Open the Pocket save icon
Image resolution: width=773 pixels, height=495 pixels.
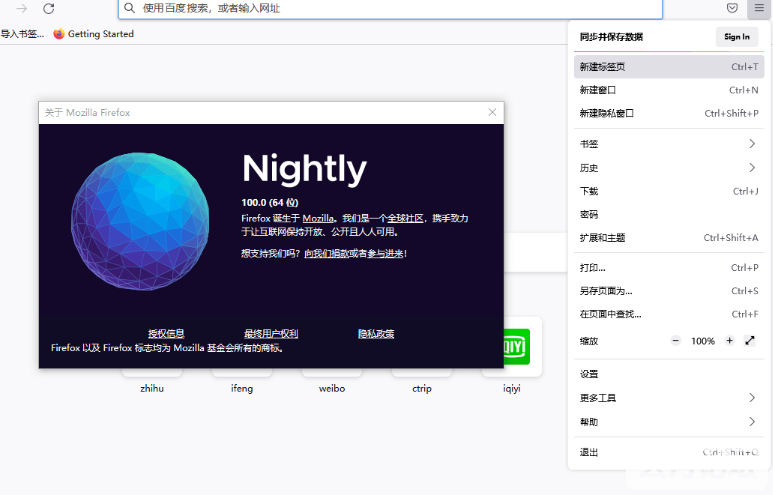tap(732, 8)
